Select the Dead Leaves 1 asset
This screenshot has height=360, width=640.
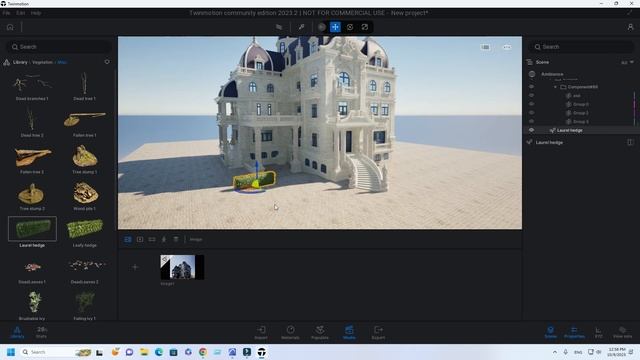[x=32, y=269]
